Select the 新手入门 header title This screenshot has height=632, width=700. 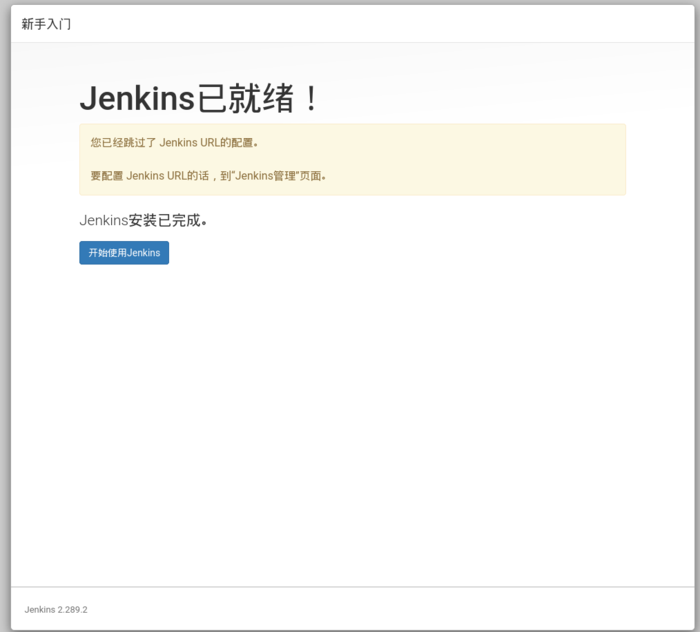click(x=46, y=24)
